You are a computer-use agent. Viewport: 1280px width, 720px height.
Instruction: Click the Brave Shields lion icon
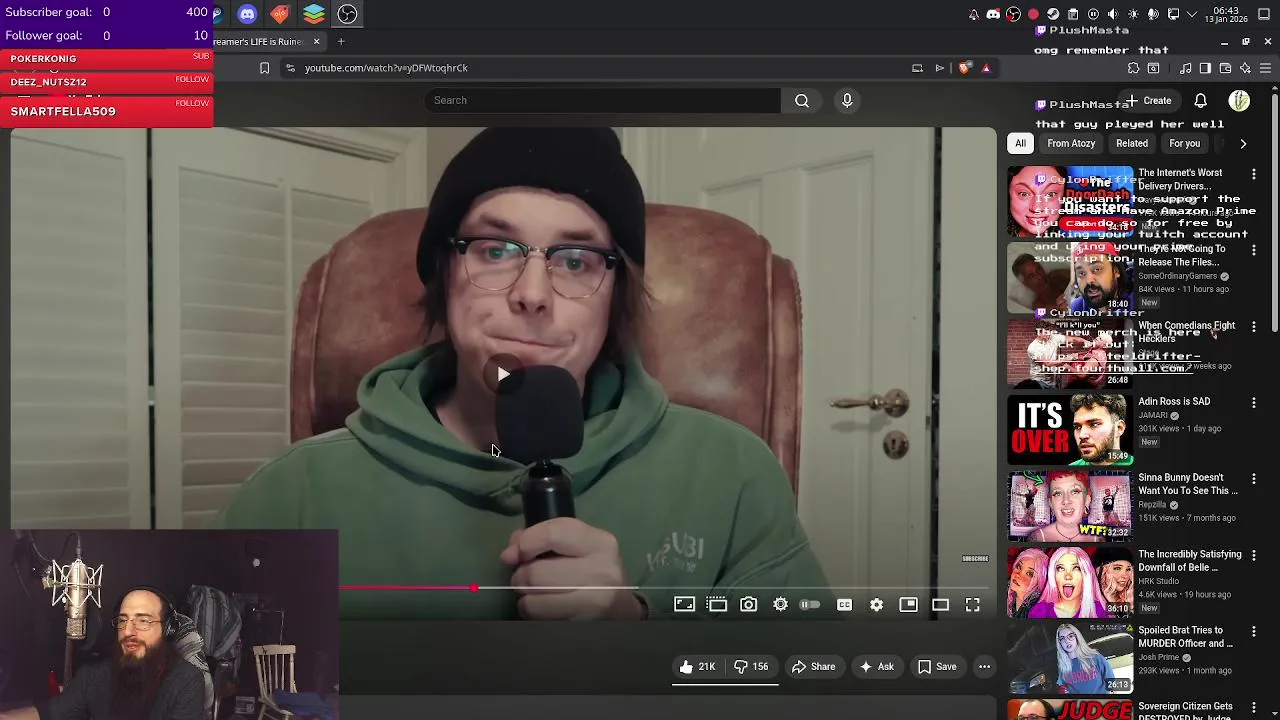pos(964,68)
